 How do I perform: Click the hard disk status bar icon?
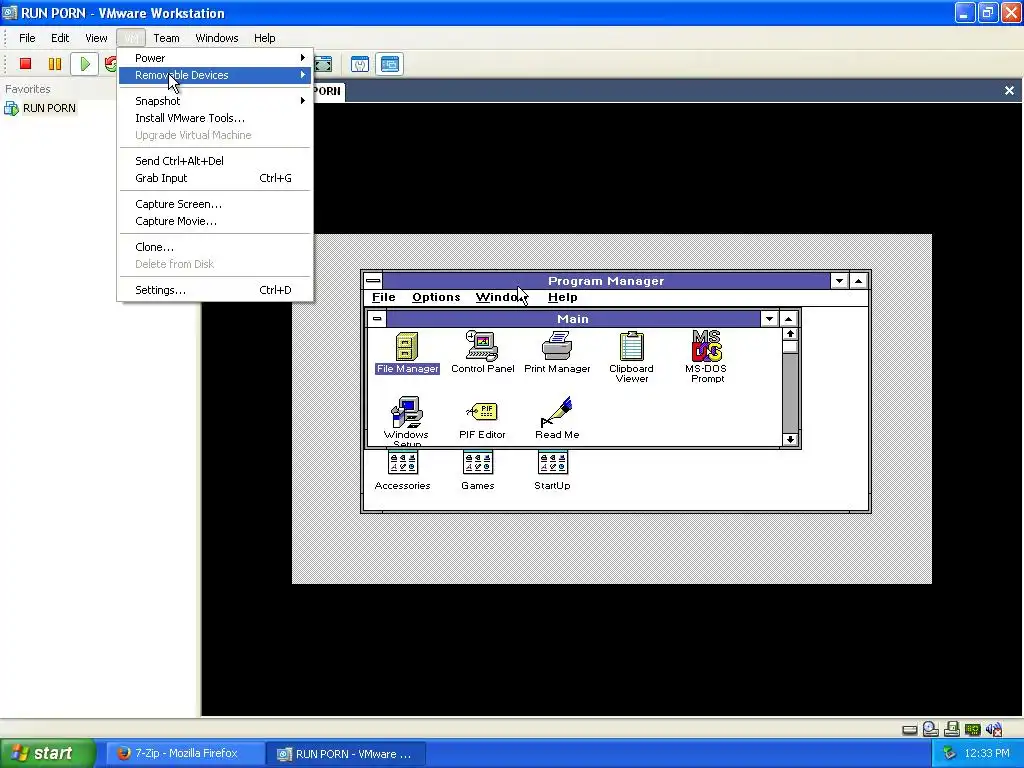910,730
